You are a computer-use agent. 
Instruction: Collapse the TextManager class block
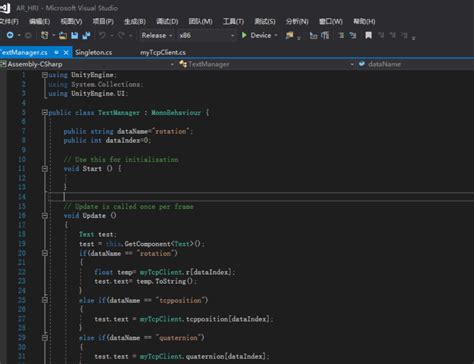click(45, 113)
